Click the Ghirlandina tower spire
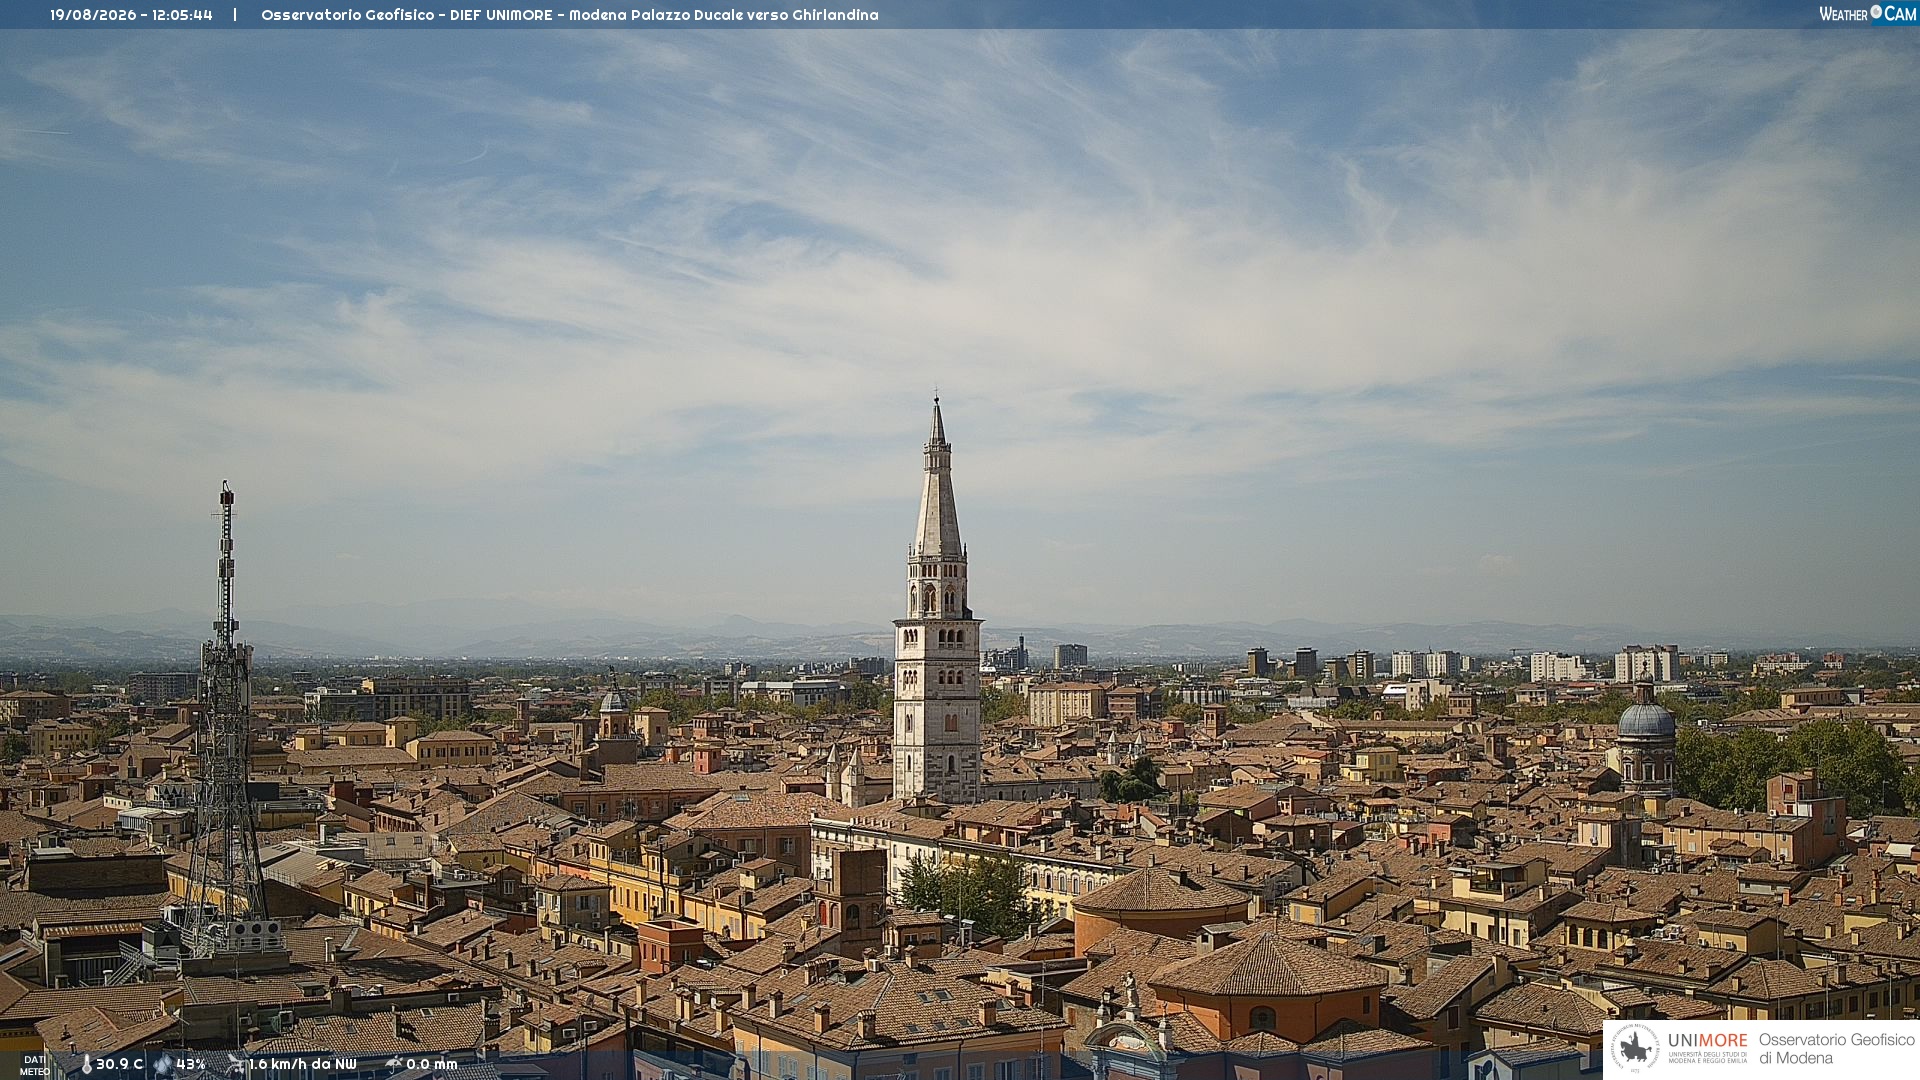The width and height of the screenshot is (1920, 1080). pos(937,478)
